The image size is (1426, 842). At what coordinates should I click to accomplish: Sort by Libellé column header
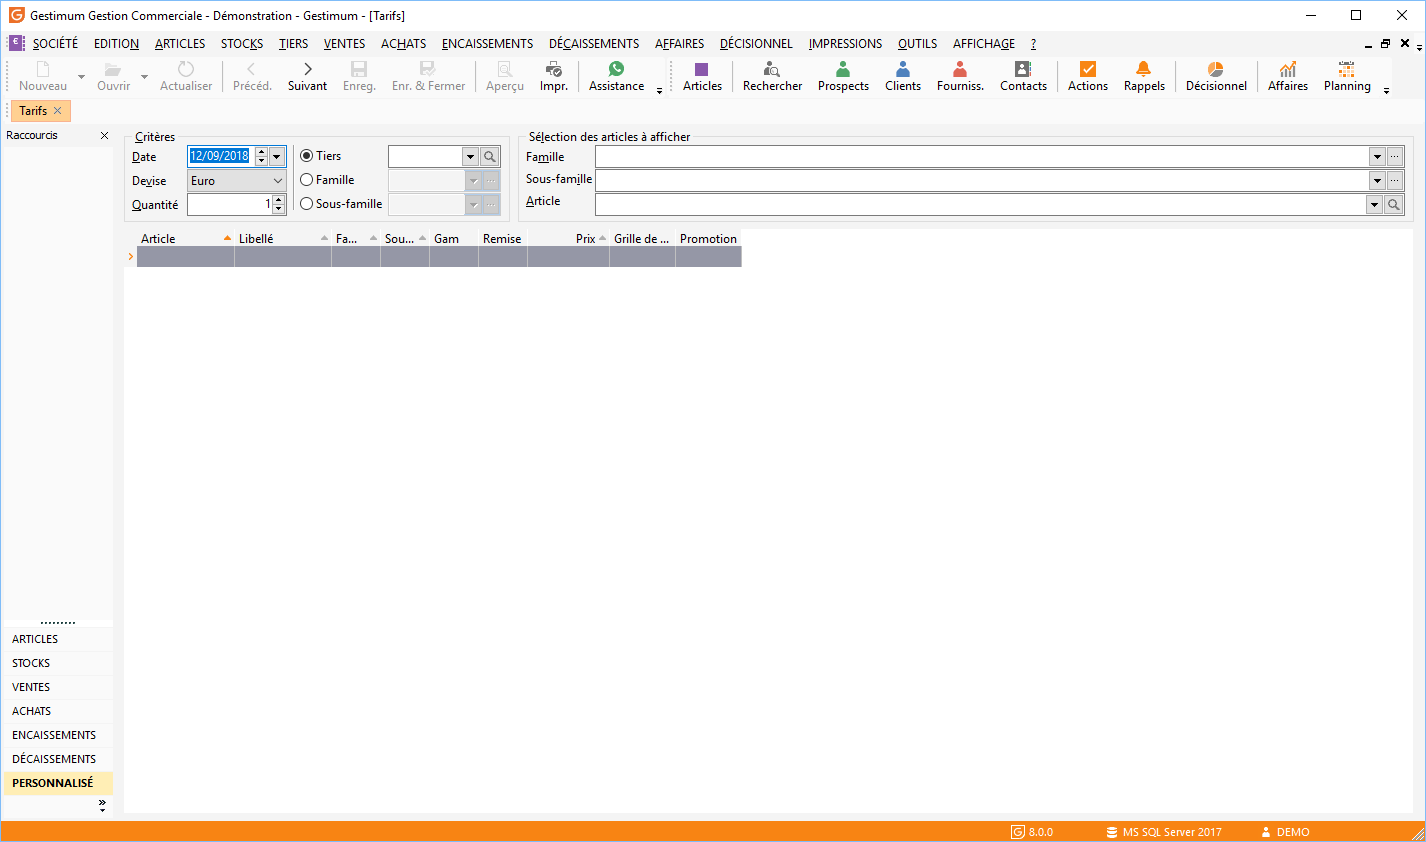(283, 239)
